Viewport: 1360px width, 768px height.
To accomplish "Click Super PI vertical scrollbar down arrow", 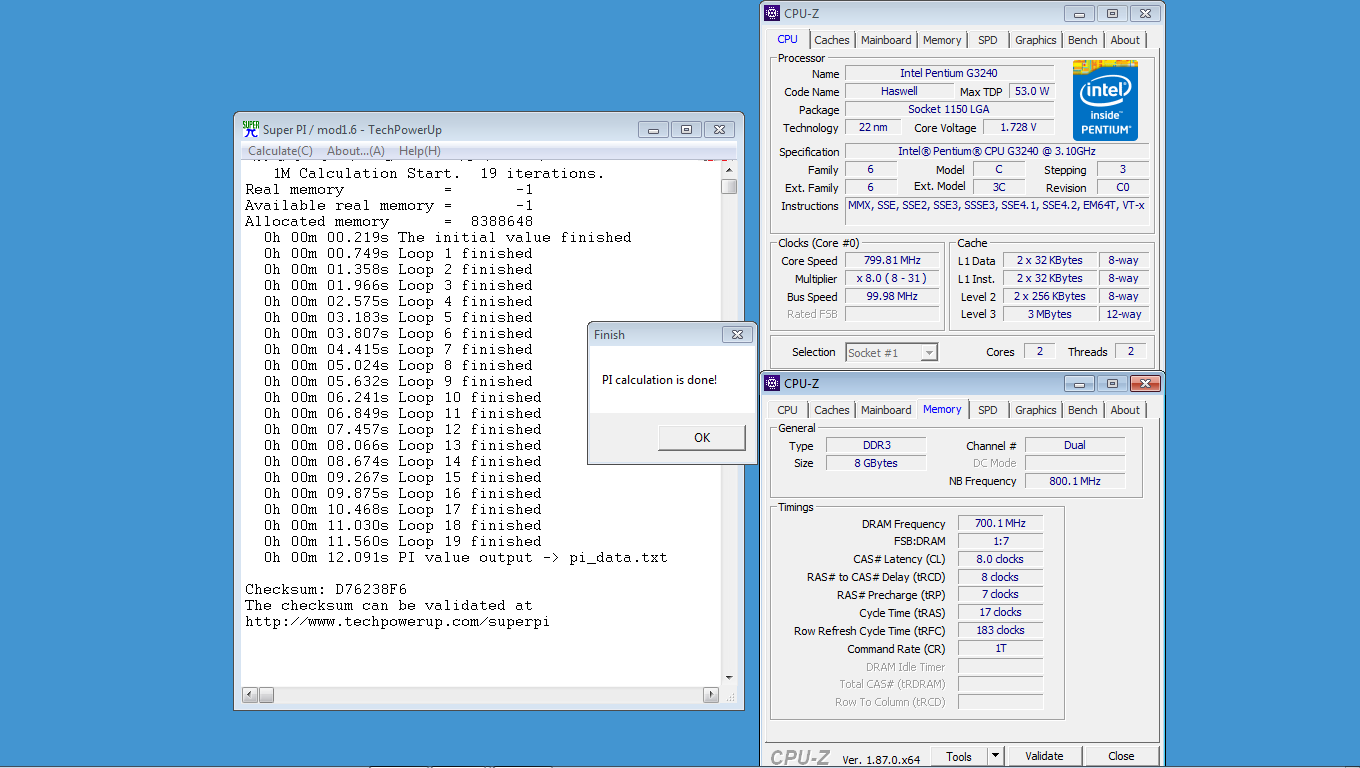I will pos(729,677).
